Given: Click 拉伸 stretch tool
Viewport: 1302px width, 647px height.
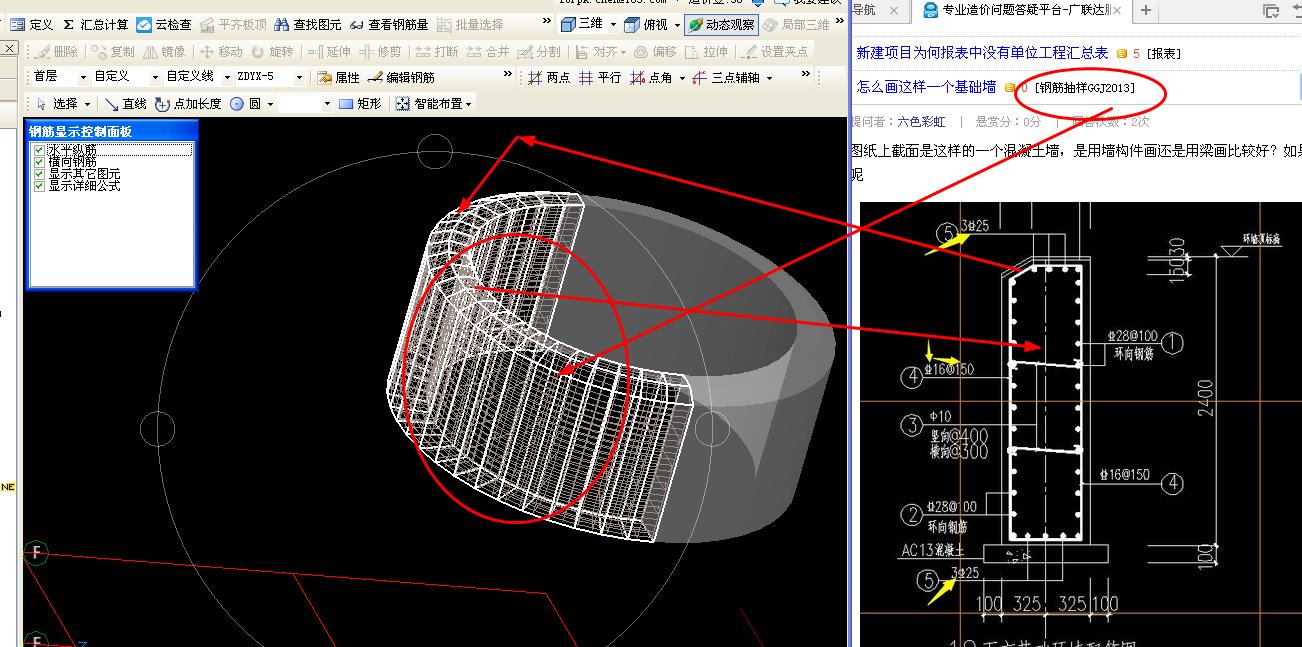Looking at the screenshot, I should 707,51.
